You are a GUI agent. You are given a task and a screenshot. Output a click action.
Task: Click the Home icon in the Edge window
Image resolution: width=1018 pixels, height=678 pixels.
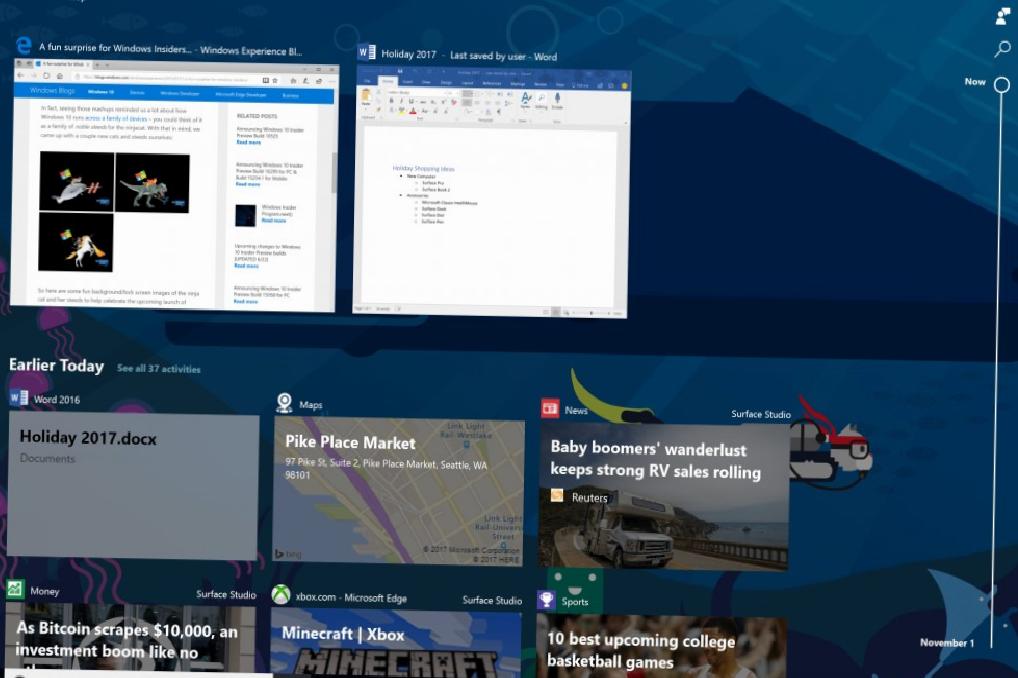coord(60,77)
